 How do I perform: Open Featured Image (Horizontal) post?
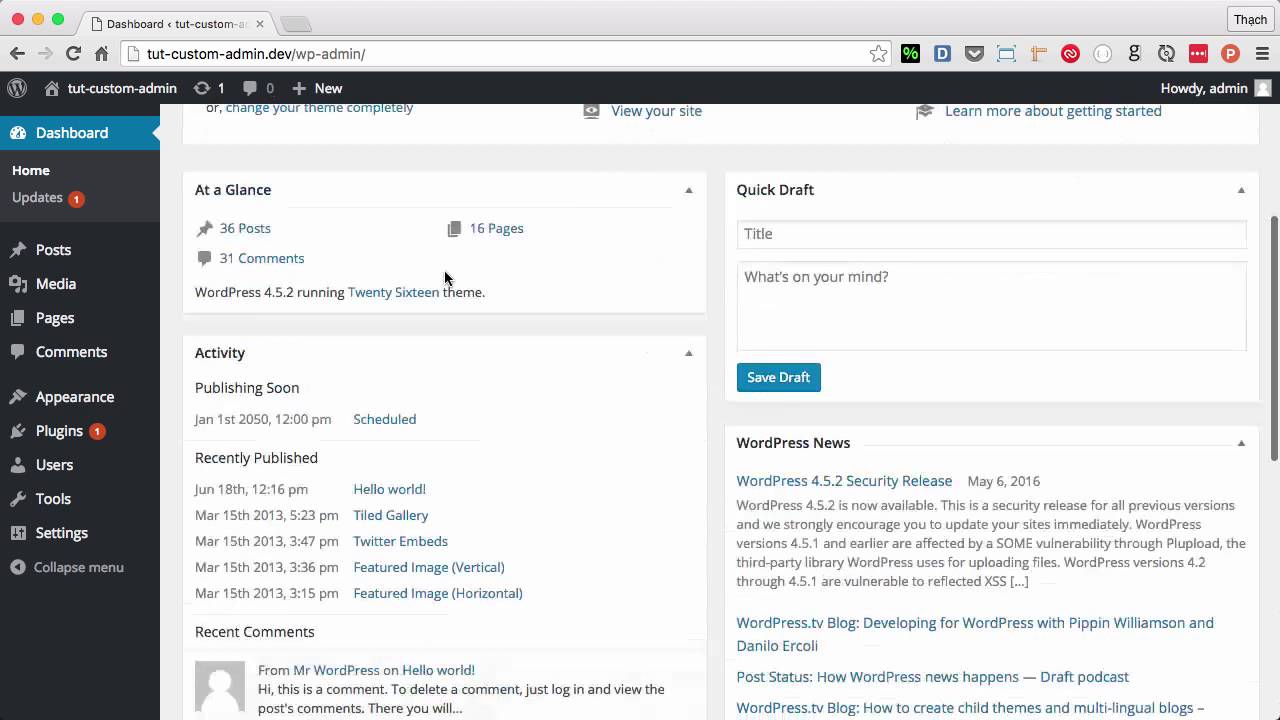pos(438,593)
